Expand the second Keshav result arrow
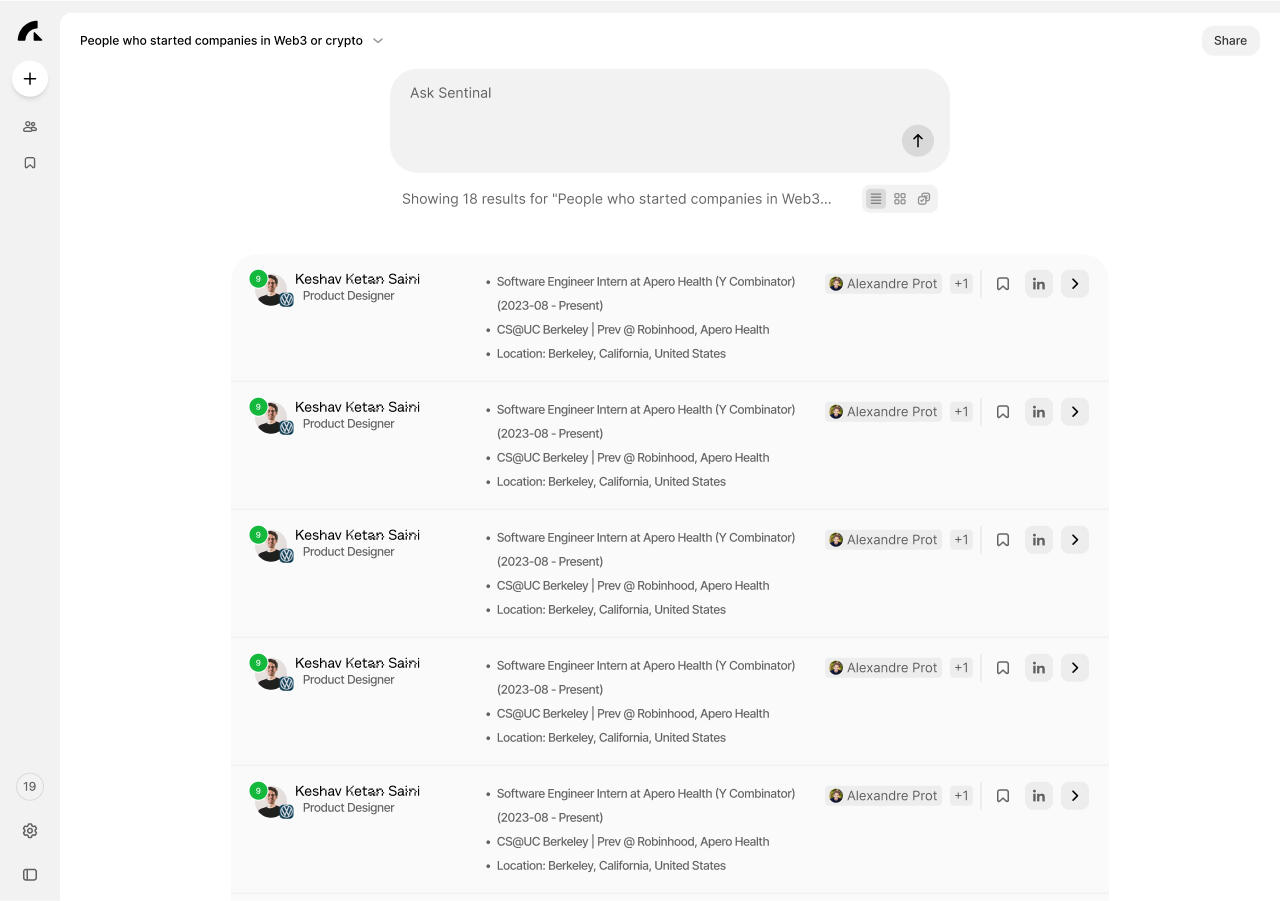Image resolution: width=1280 pixels, height=901 pixels. pos(1075,412)
